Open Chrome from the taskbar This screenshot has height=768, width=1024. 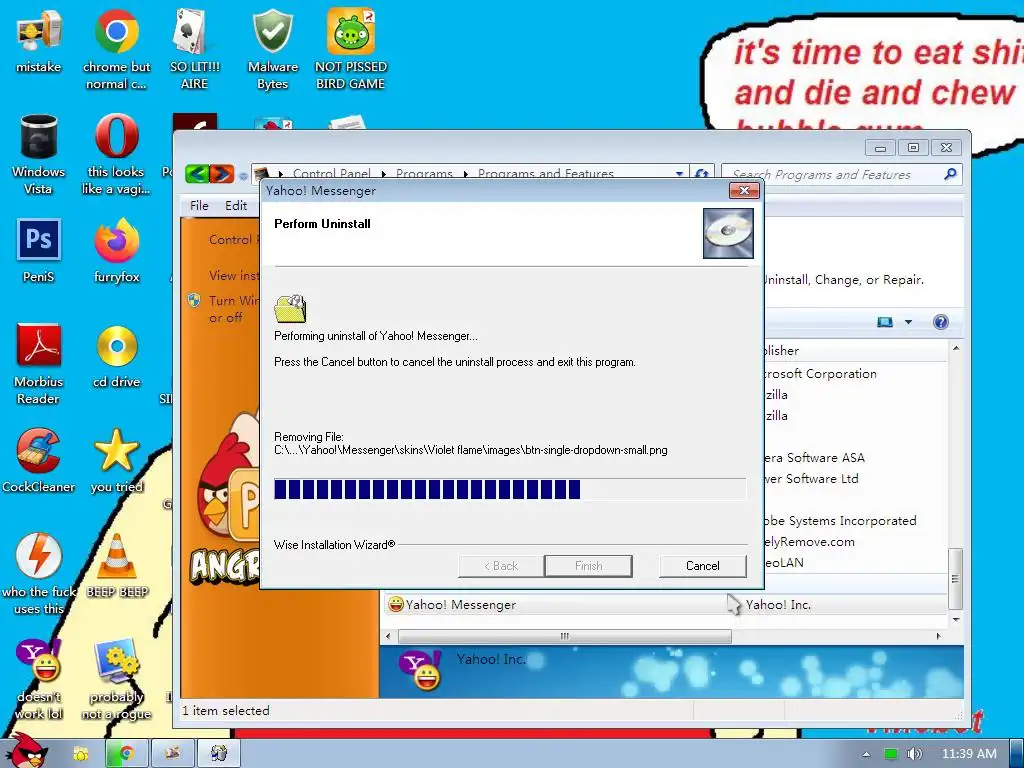click(127, 754)
